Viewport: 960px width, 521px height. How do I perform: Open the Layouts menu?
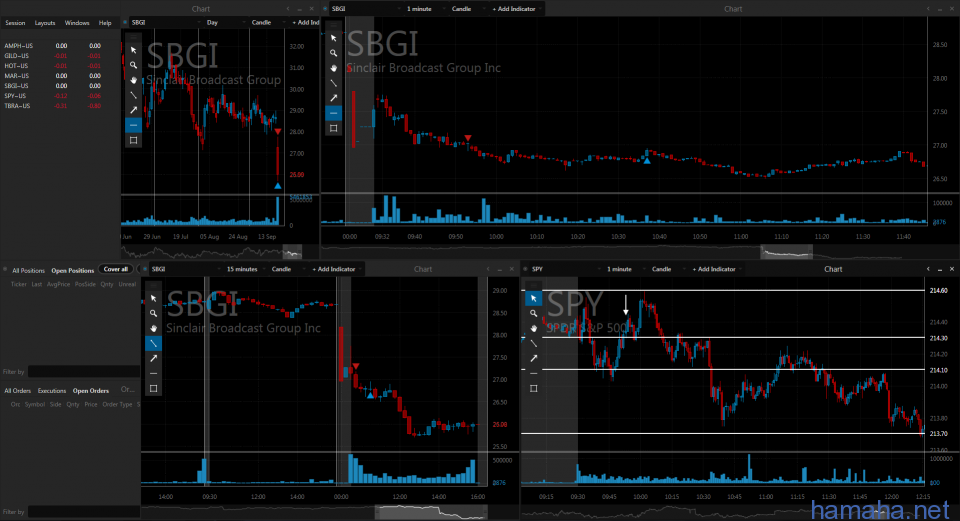coord(45,23)
